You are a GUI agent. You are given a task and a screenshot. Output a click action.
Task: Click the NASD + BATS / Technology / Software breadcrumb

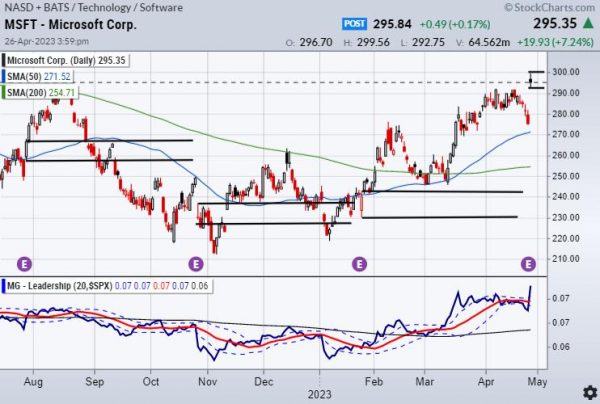tap(93, 8)
